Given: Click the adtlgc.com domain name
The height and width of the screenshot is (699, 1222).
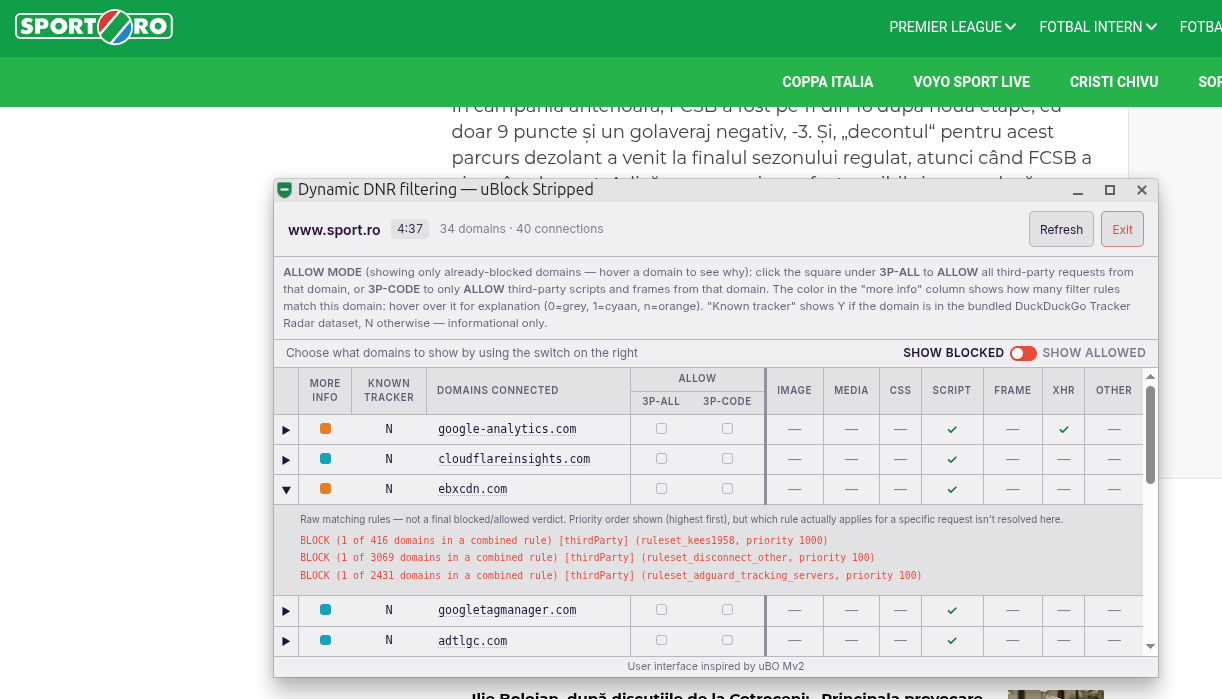Looking at the screenshot, I should click(x=472, y=640).
